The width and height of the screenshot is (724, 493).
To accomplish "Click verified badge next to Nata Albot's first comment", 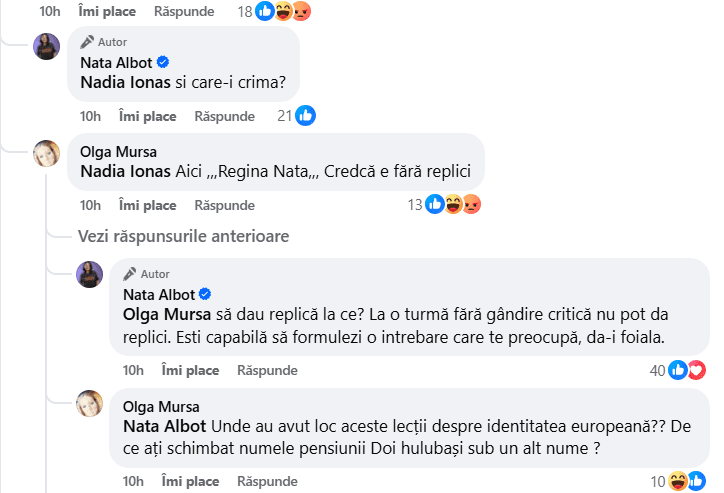I will 162,62.
